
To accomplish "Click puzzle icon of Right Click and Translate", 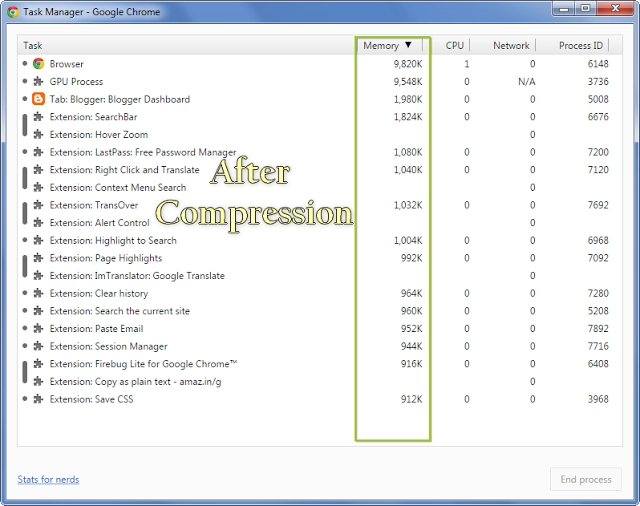I will click(38, 170).
